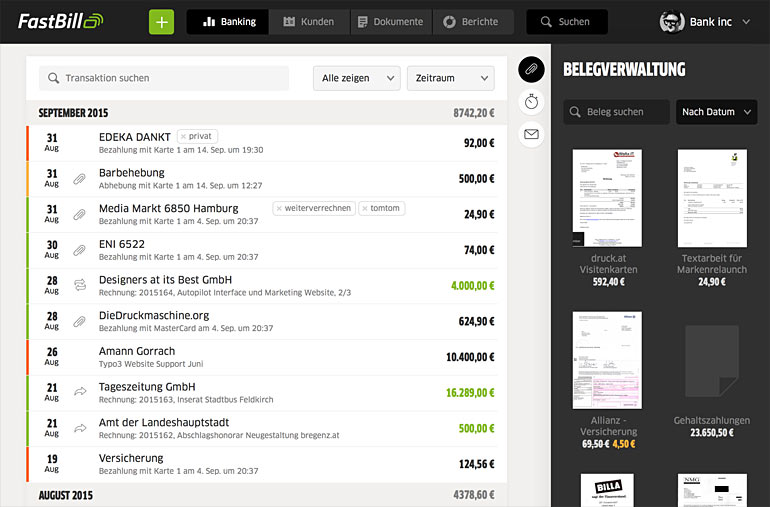770x507 pixels.
Task: Open Allianz Versicherung receipt thumbnail
Action: (x=607, y=360)
